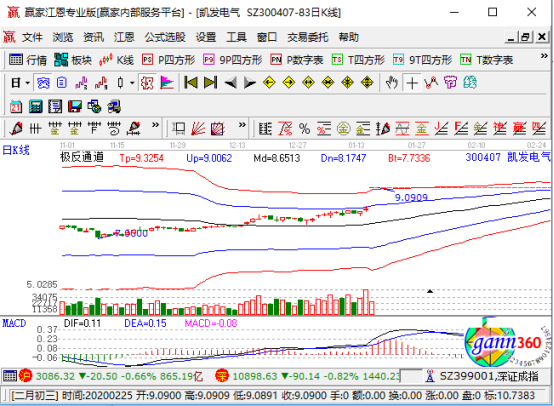
Task: Expand the top toolbar overflow chevron
Action: [x=544, y=55]
